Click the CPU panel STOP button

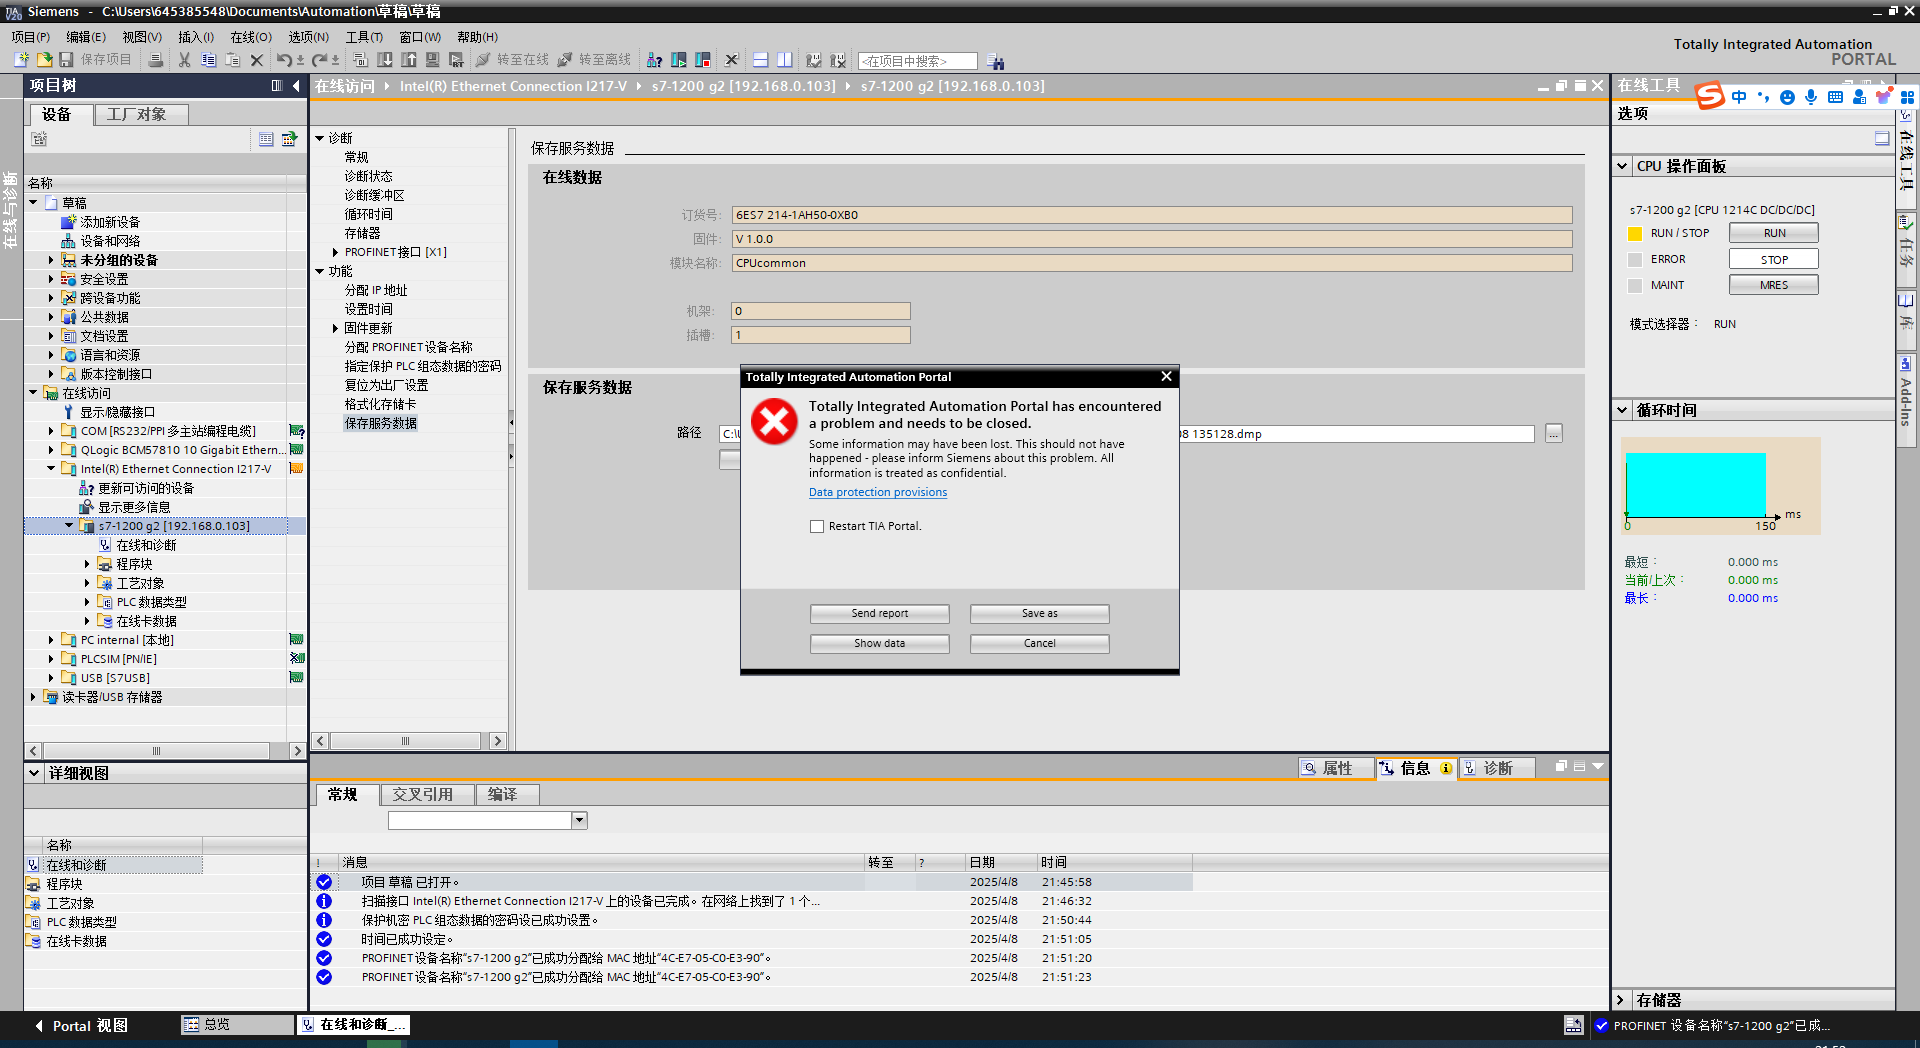1774,259
